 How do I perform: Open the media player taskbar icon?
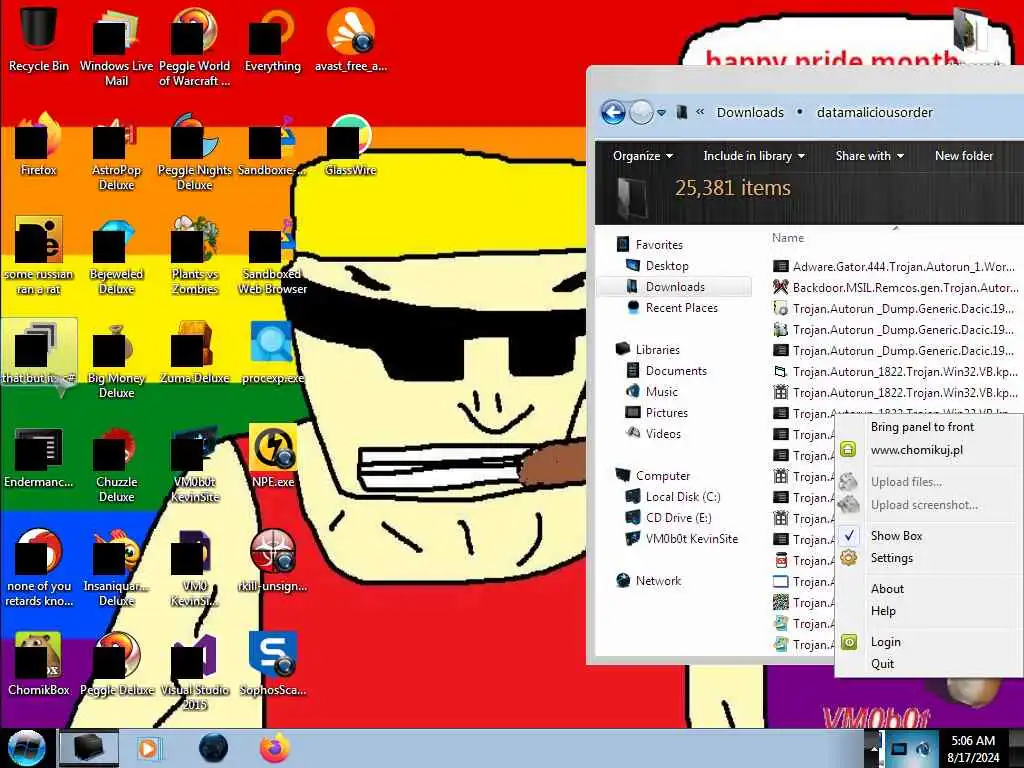(149, 748)
